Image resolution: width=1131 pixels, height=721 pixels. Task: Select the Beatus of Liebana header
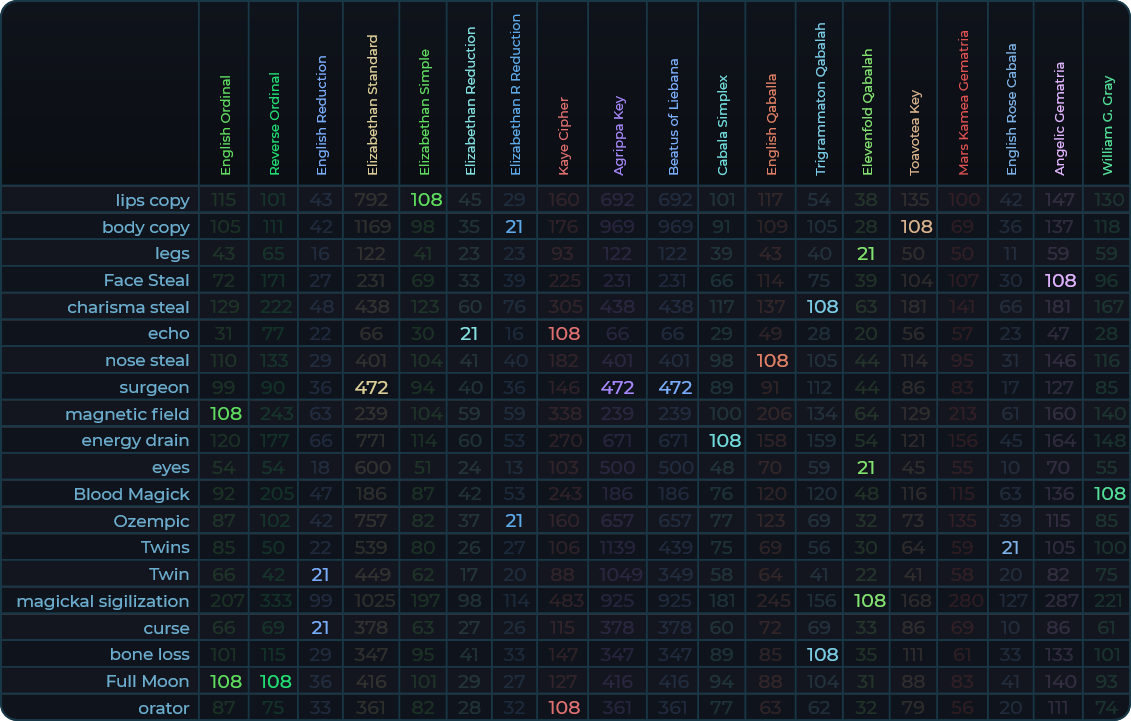point(674,117)
